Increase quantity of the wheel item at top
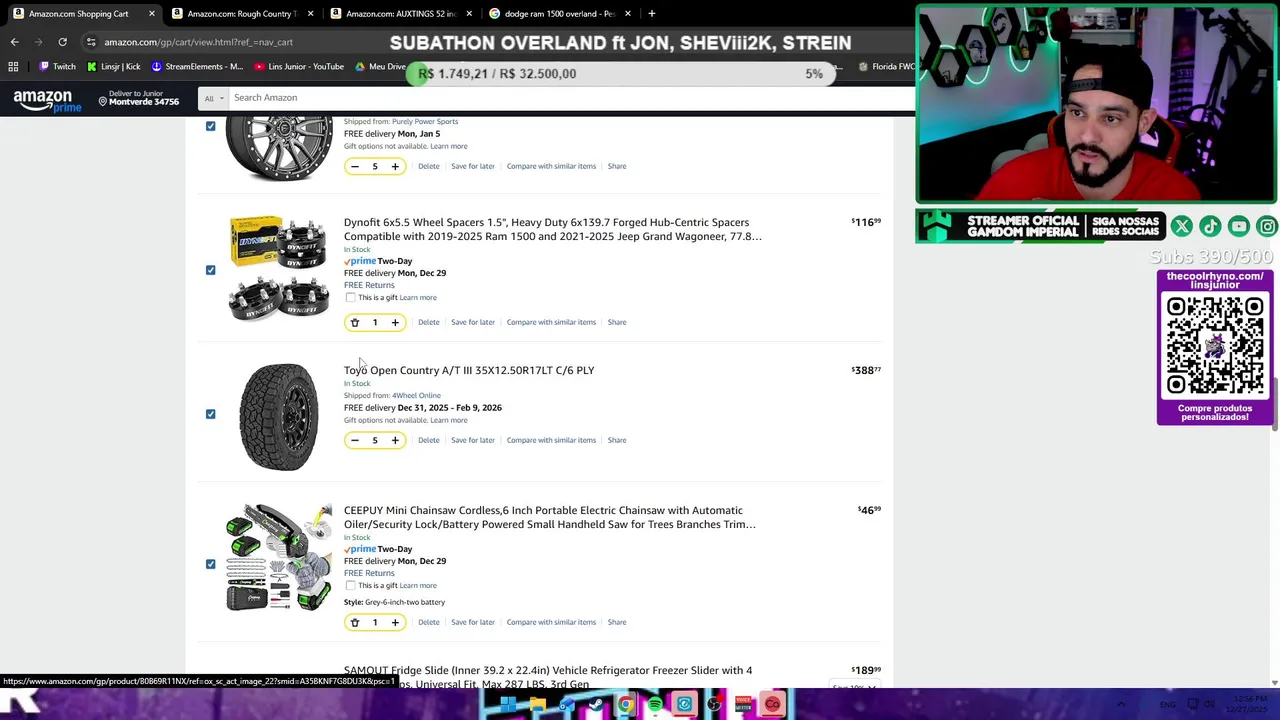Screen dimensions: 1280x720 pyautogui.click(x=395, y=166)
